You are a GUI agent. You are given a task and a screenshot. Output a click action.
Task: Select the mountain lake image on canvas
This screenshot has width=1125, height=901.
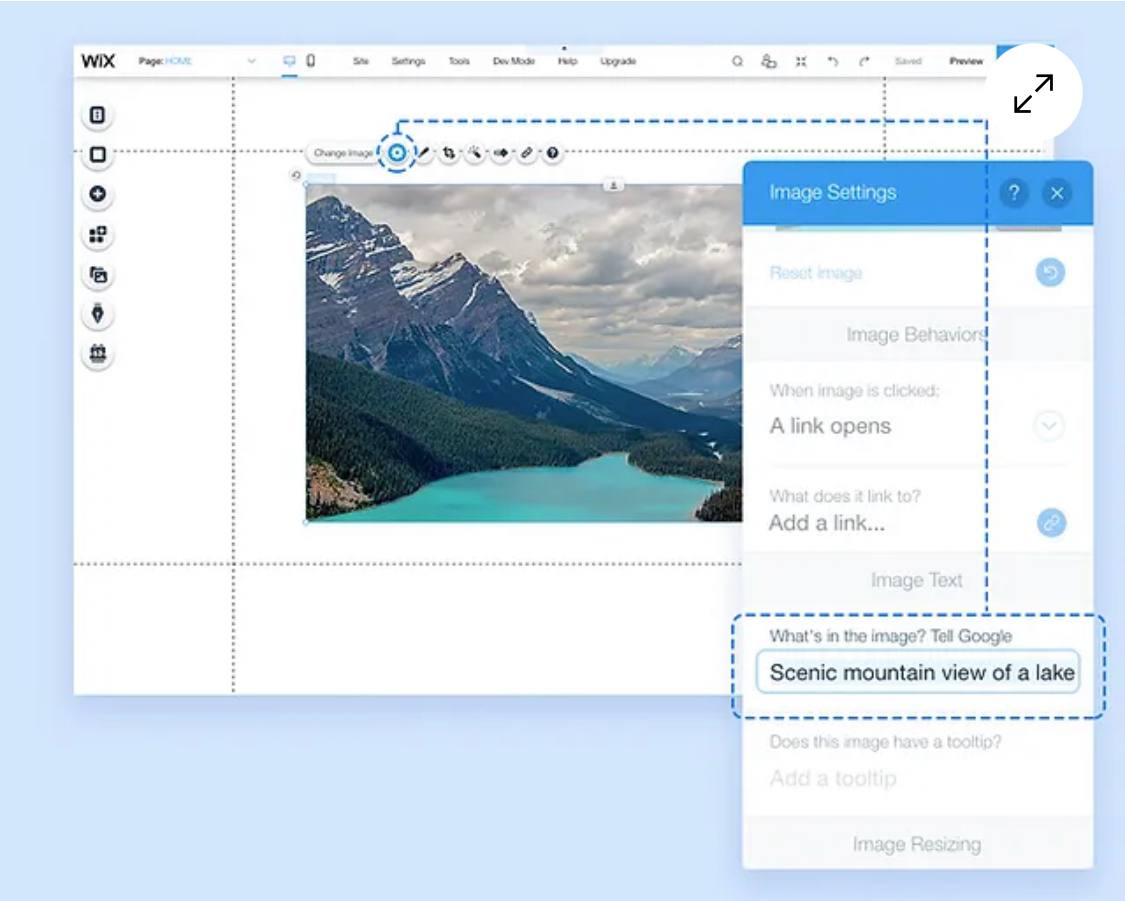[524, 352]
